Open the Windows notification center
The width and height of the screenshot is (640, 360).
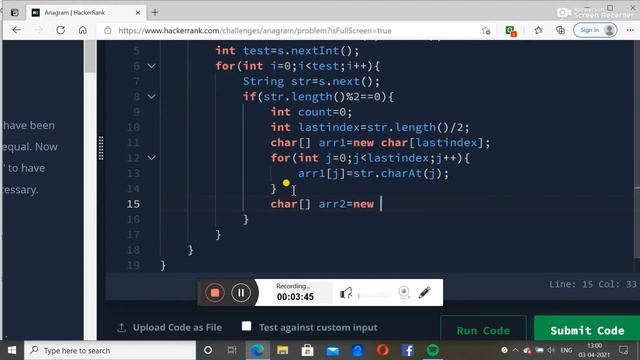tap(623, 350)
